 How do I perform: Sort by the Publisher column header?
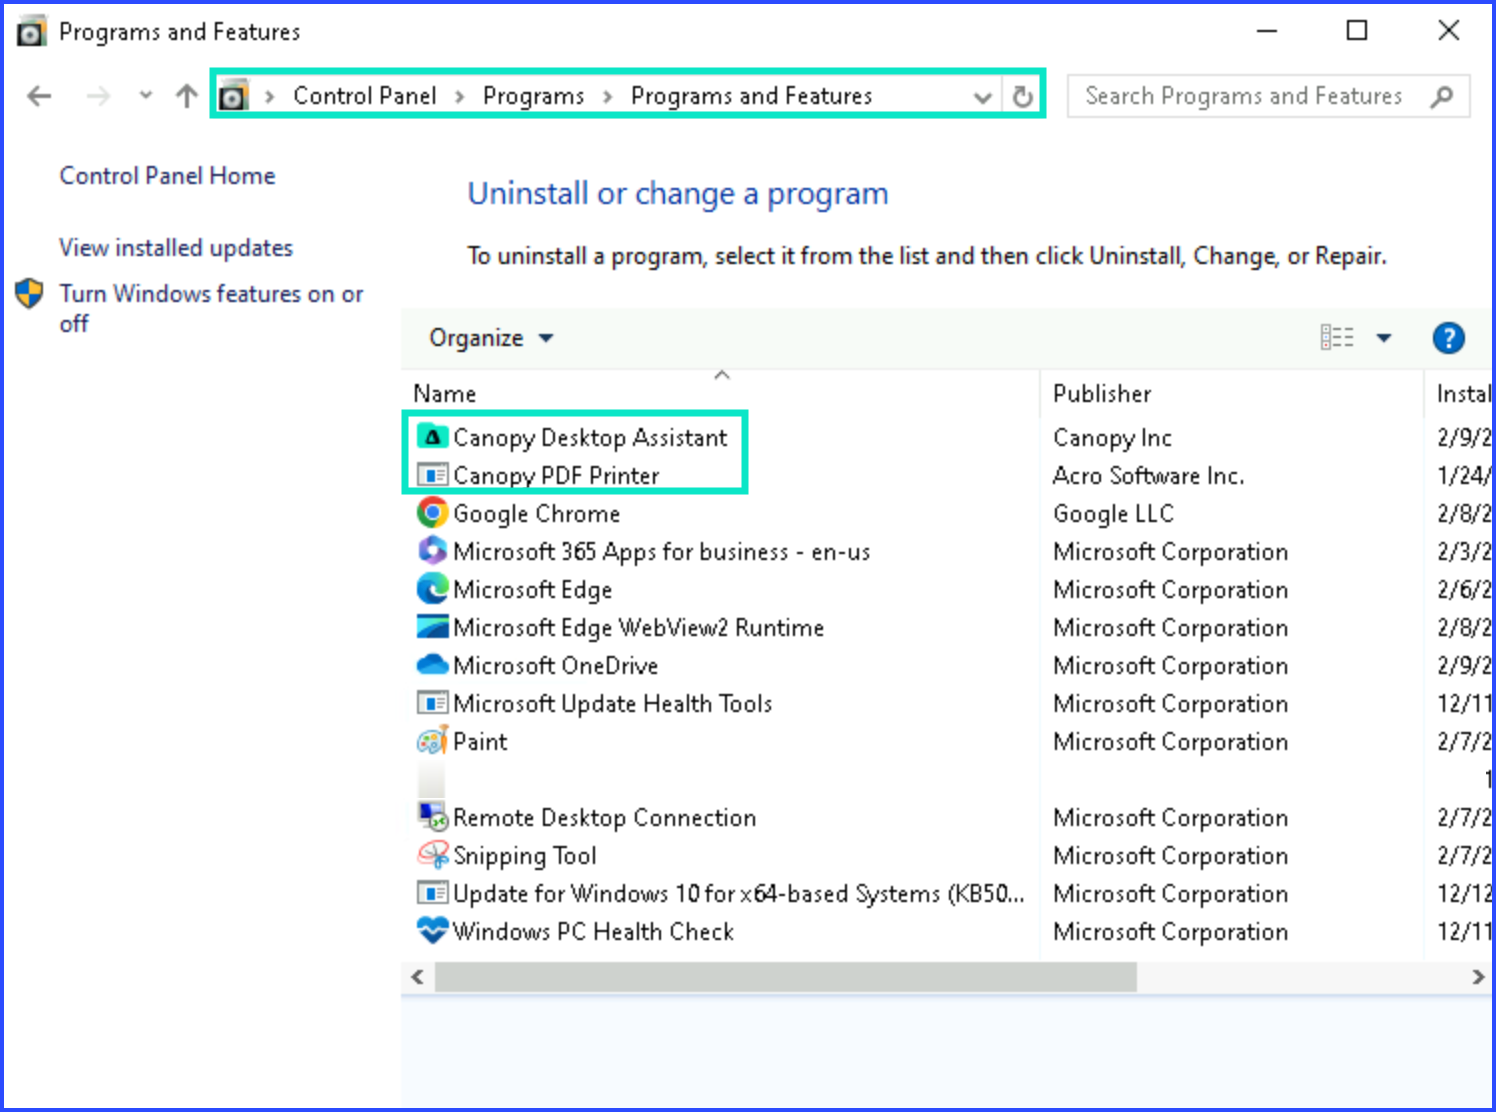point(1231,393)
